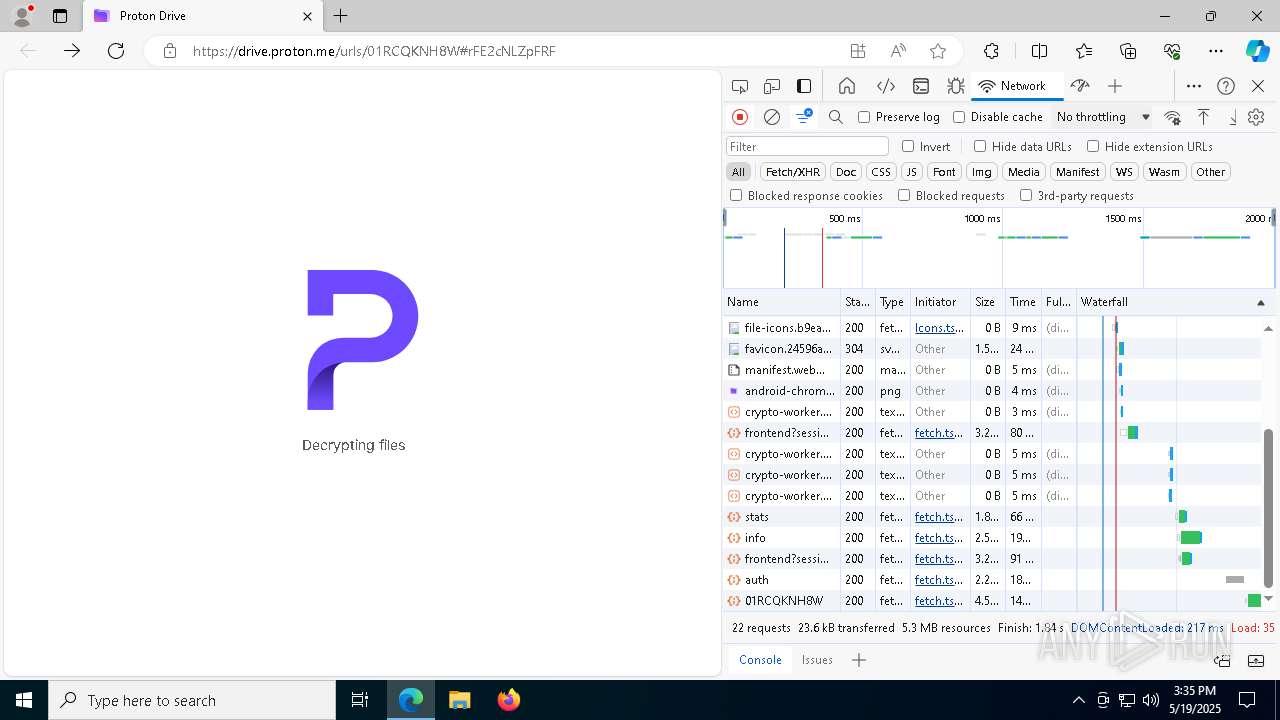Viewport: 1280px width, 720px height.
Task: Filter requests by Doc
Action: tap(846, 172)
